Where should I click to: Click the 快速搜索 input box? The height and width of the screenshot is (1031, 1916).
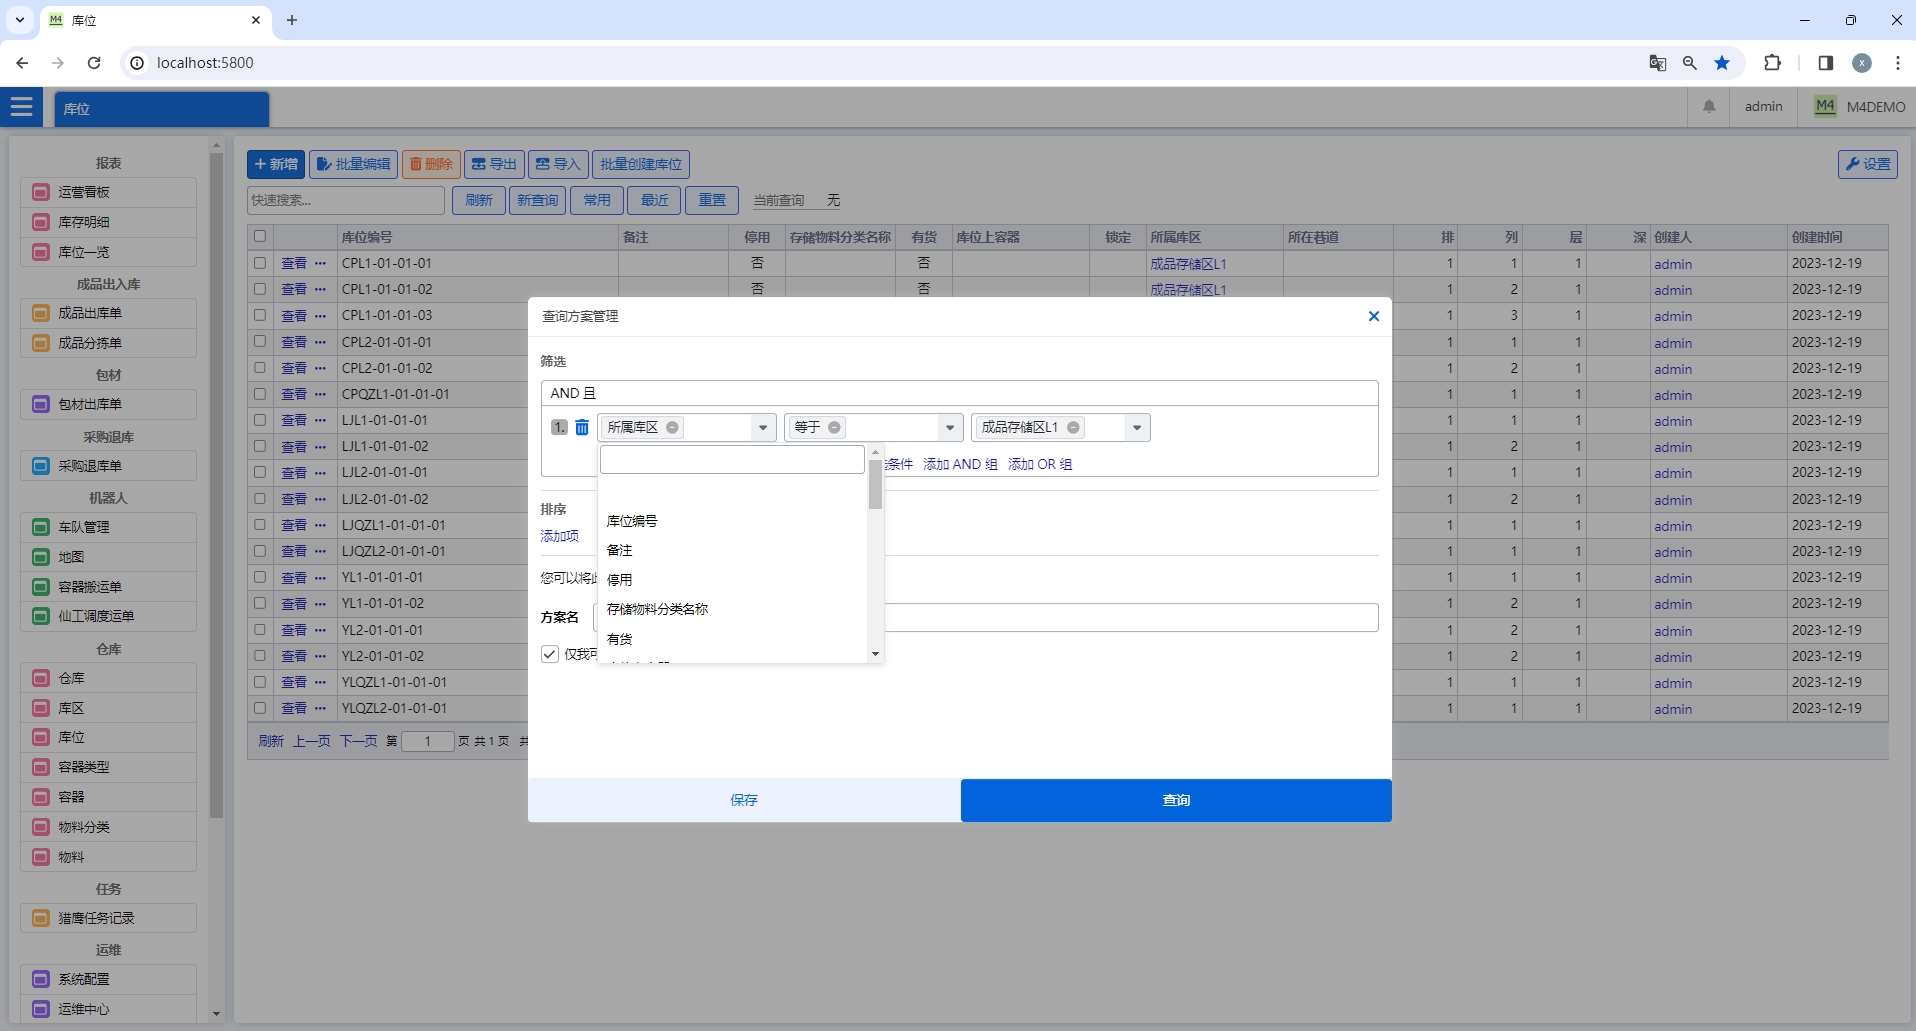click(345, 200)
